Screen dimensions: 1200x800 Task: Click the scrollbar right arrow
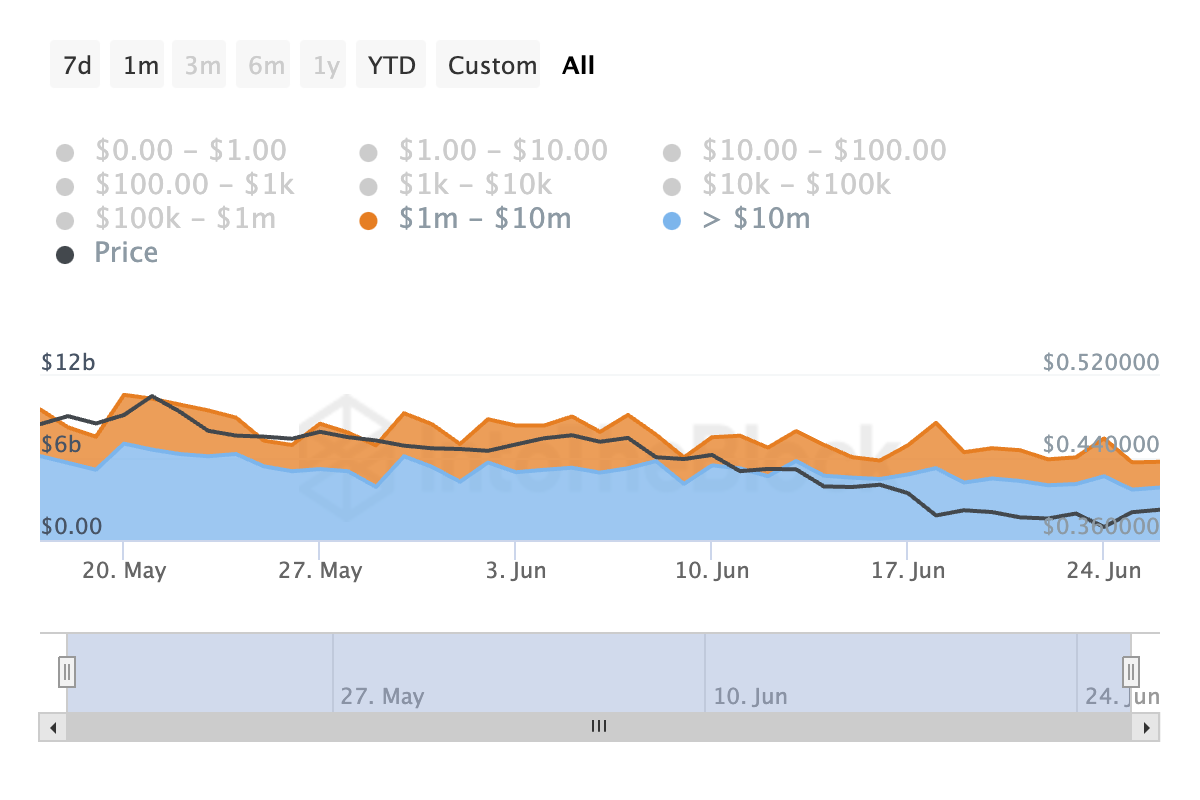pos(1146,727)
